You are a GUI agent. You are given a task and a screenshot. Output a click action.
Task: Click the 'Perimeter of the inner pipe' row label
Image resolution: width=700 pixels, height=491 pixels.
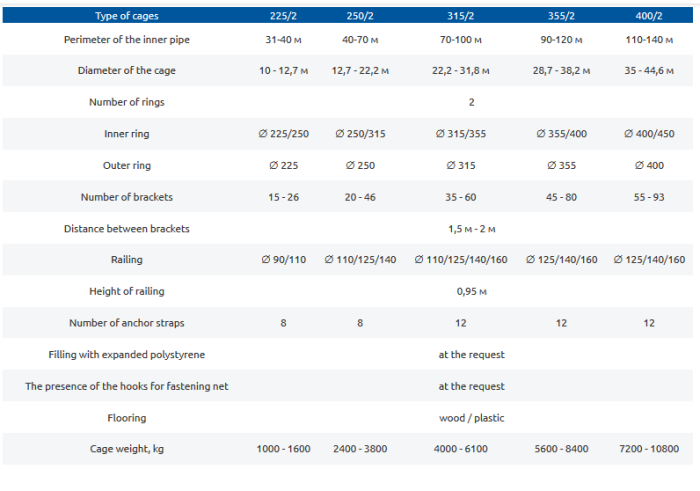(126, 39)
